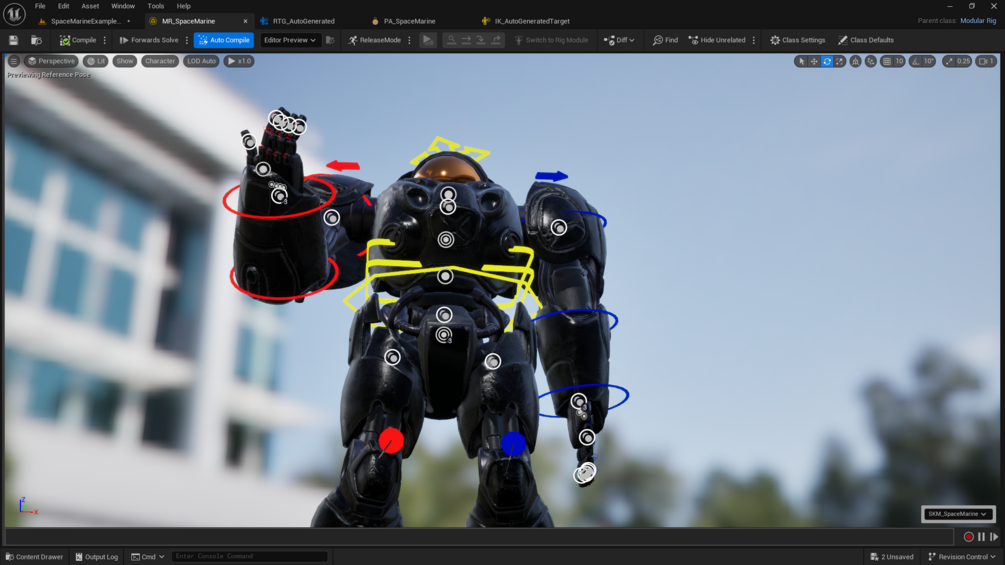Open the Edit menu
This screenshot has width=1005, height=565.
63,6
